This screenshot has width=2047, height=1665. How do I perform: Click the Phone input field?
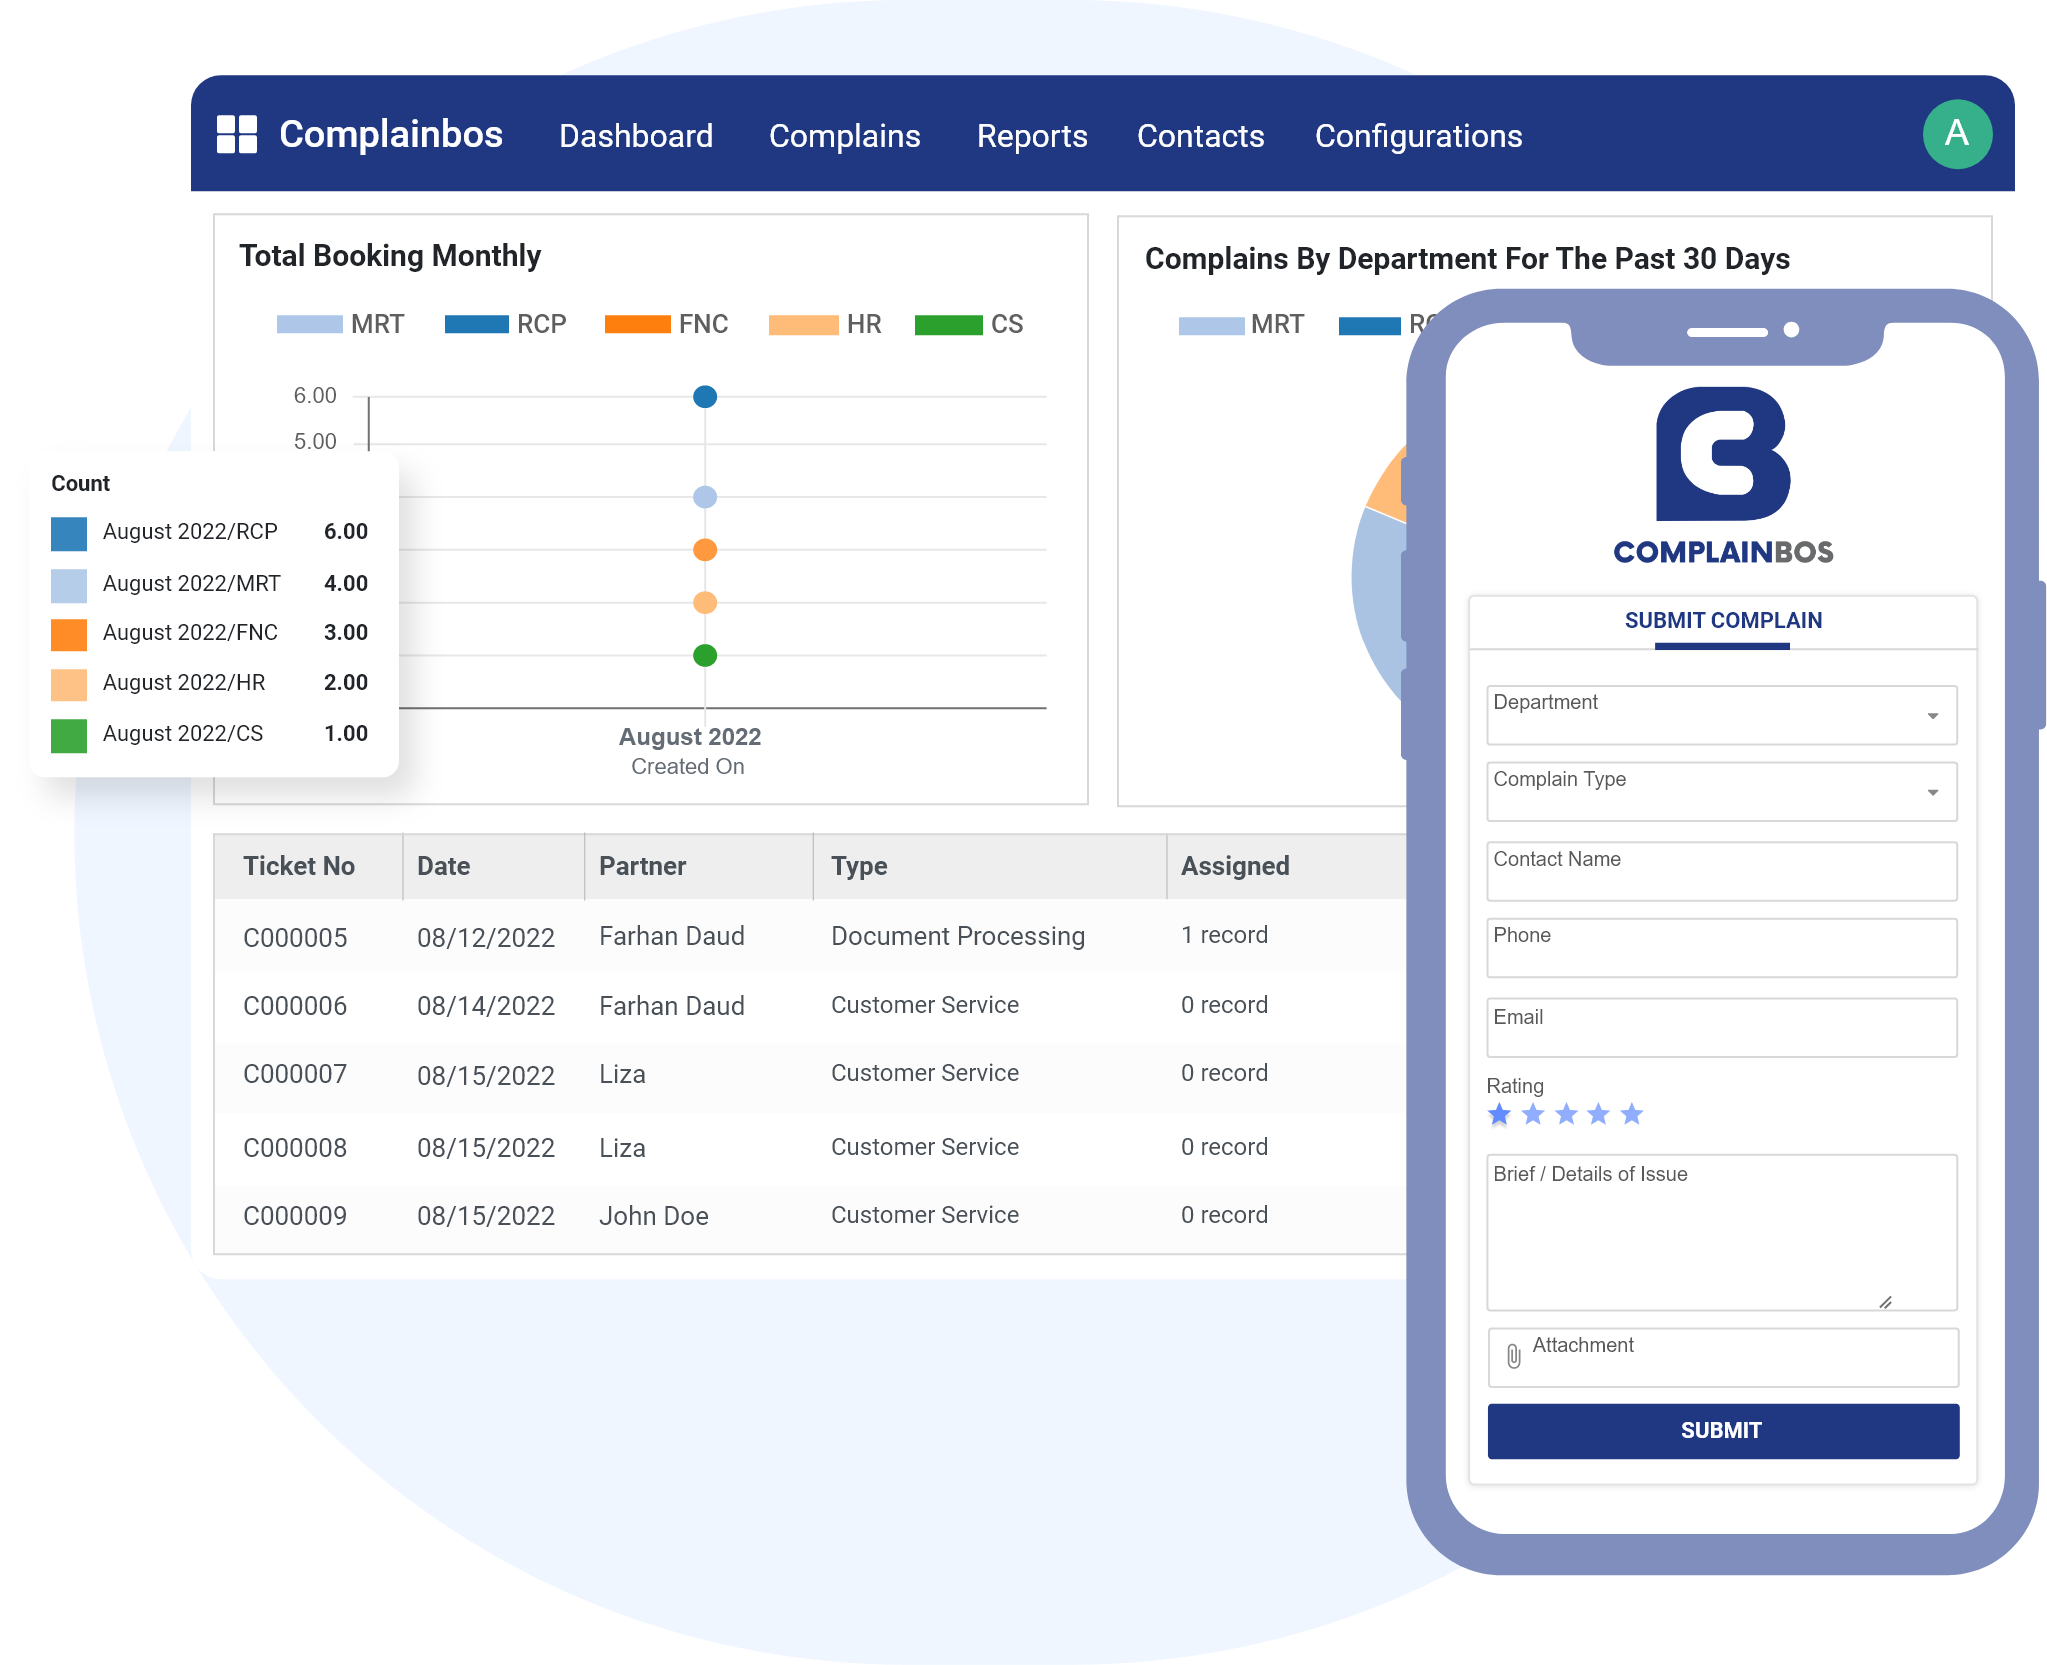[1721, 948]
